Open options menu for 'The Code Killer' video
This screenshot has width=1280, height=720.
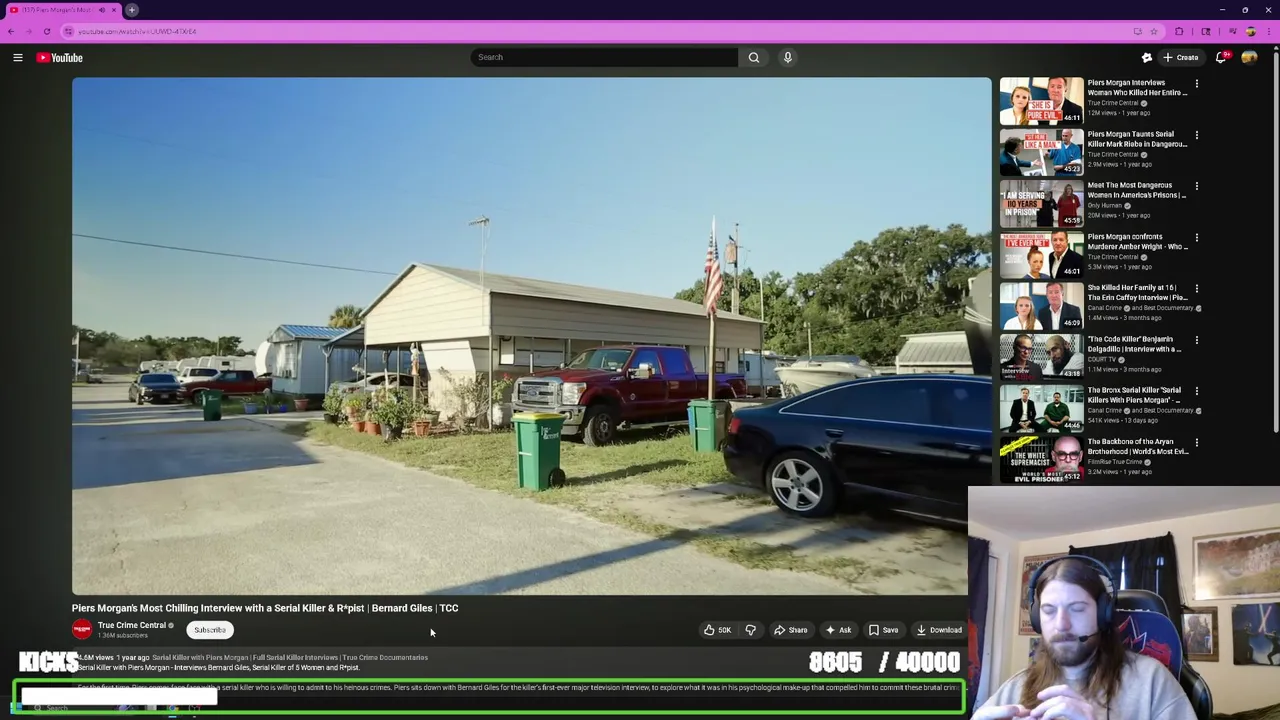1196,340
